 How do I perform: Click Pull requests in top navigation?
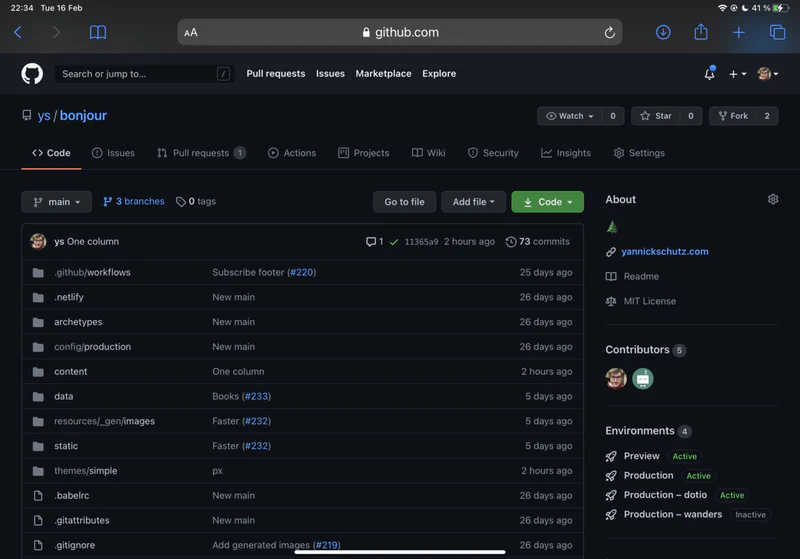click(x=276, y=73)
